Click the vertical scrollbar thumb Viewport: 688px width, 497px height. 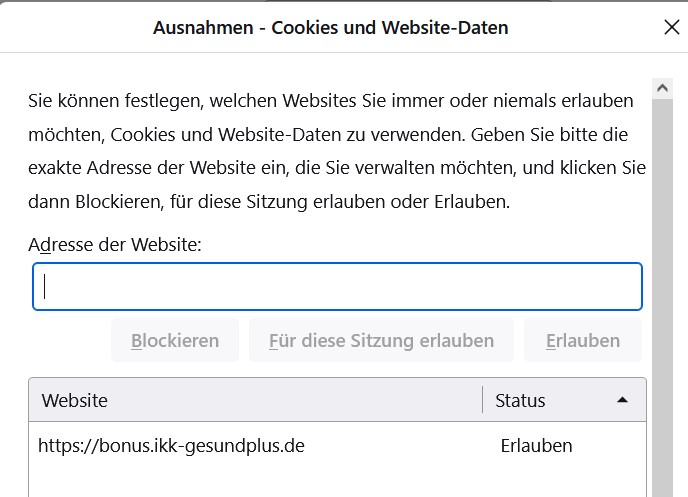661,300
